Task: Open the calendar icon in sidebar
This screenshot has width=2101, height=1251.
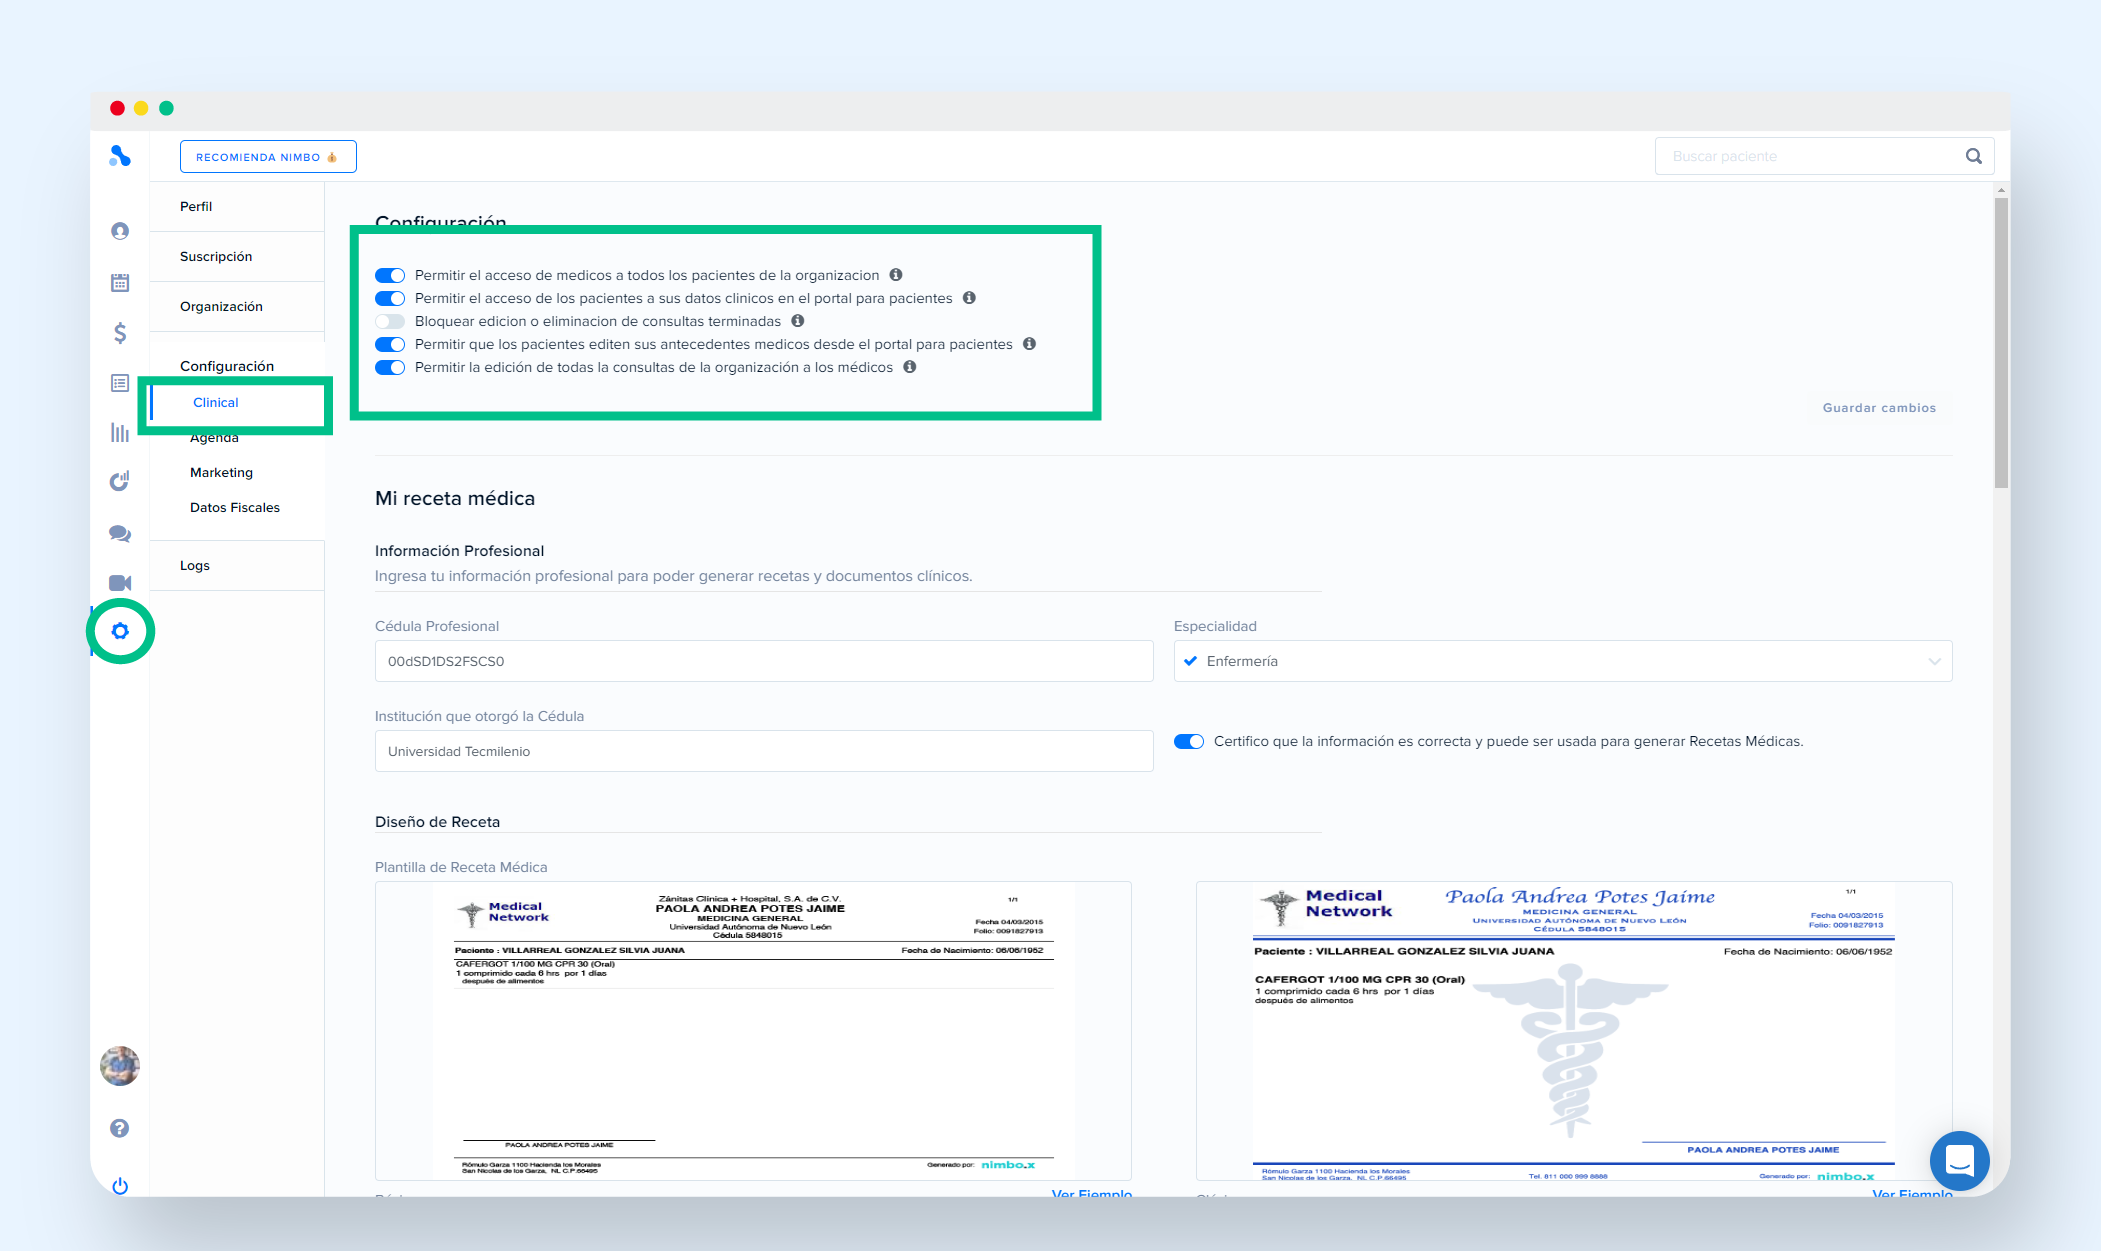Action: (x=120, y=283)
